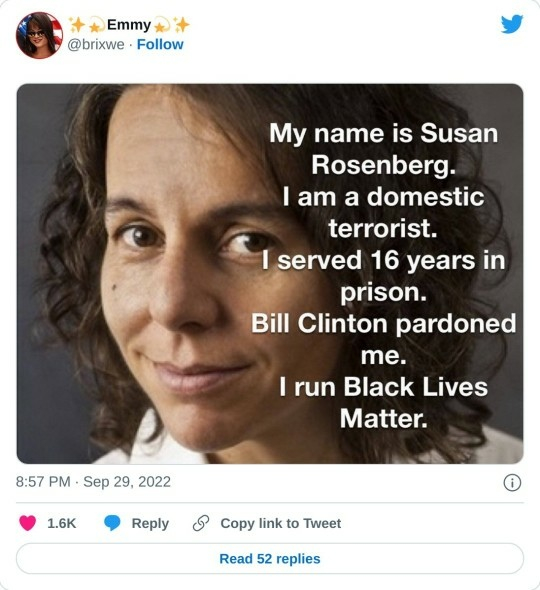Screen dimensions: 540x590
Task: Open Read 52 replies button
Action: pos(270,558)
